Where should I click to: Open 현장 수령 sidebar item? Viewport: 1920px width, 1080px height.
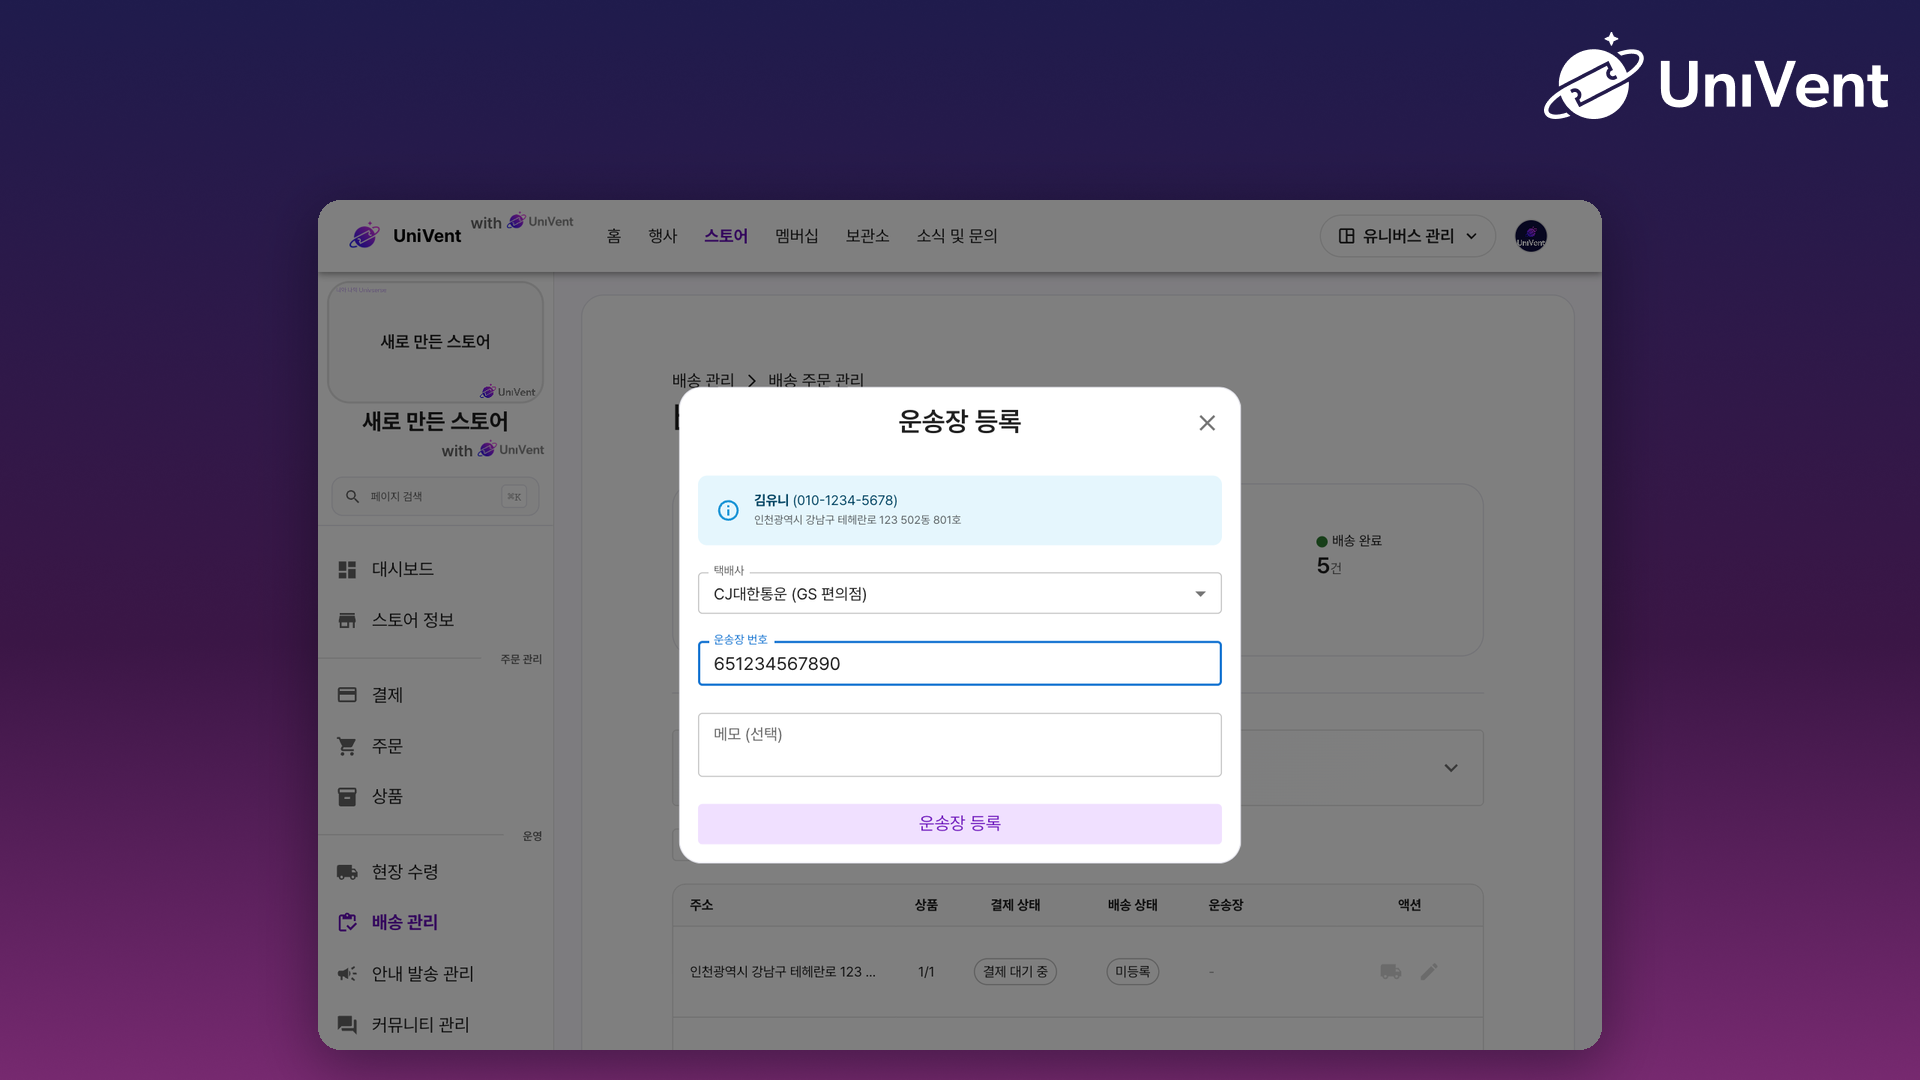(x=435, y=872)
